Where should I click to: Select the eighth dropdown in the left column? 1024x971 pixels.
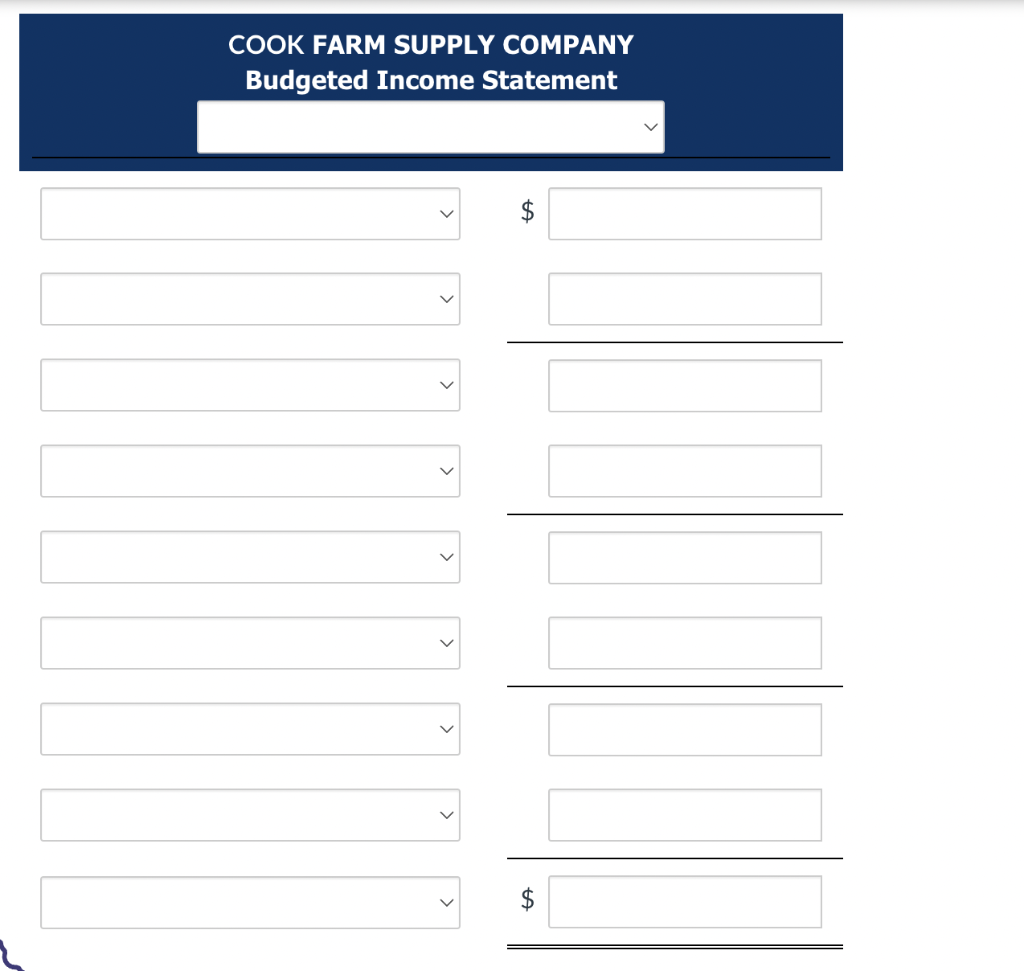point(250,815)
